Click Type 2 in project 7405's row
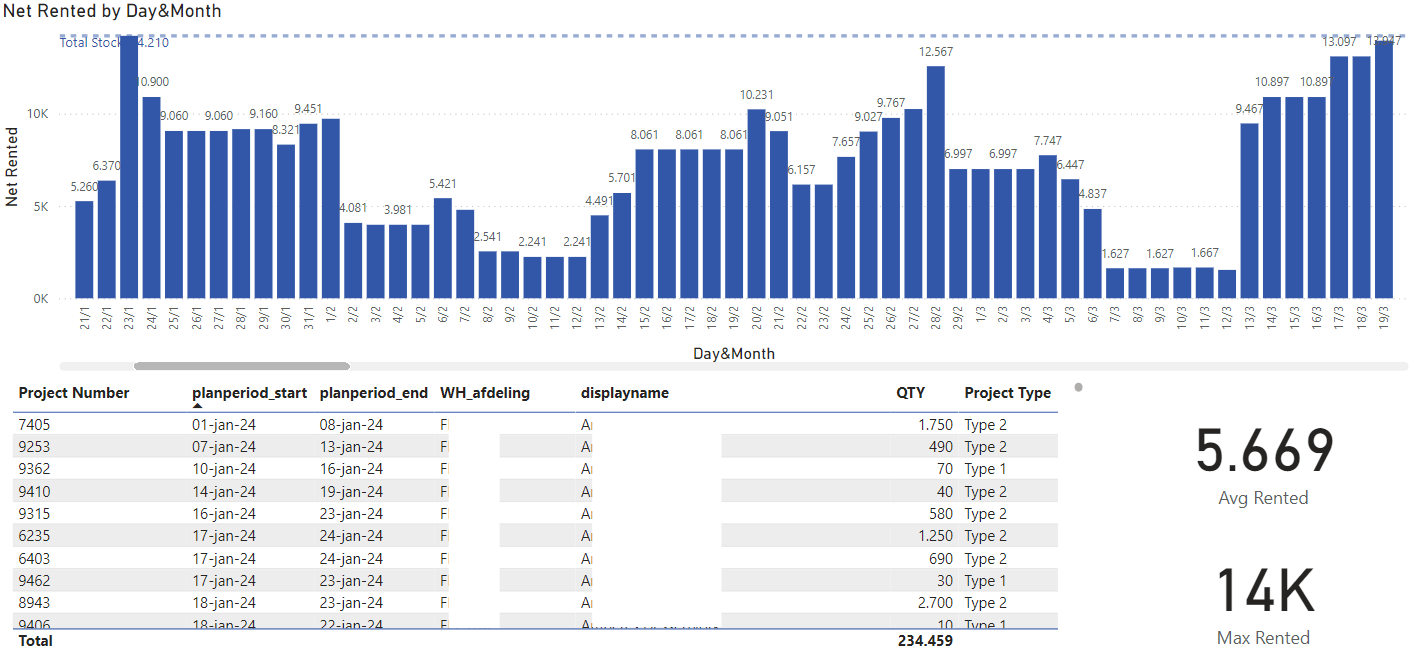Image resolution: width=1412 pixels, height=653 pixels. pos(986,424)
